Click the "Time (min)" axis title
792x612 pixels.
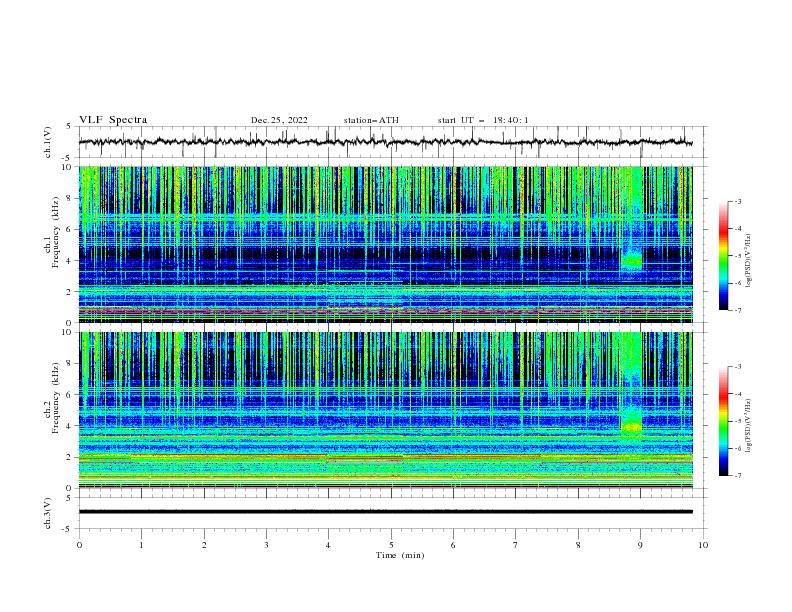pos(400,555)
